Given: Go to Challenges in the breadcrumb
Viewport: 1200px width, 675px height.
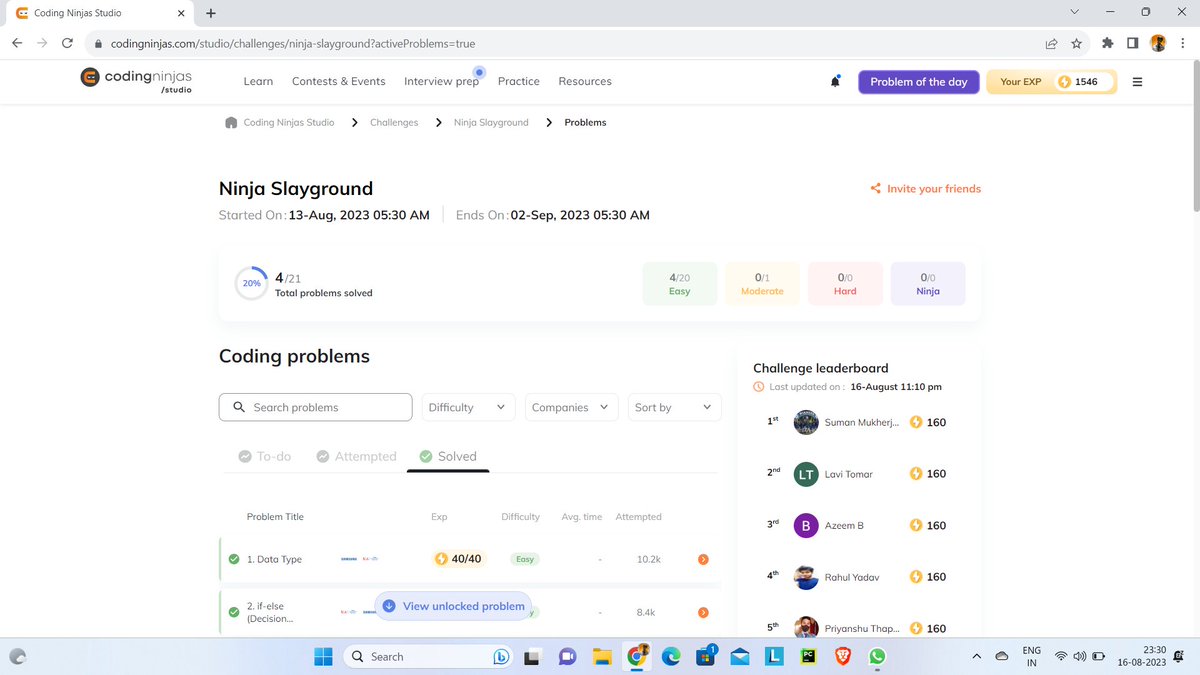Looking at the screenshot, I should click(x=394, y=122).
